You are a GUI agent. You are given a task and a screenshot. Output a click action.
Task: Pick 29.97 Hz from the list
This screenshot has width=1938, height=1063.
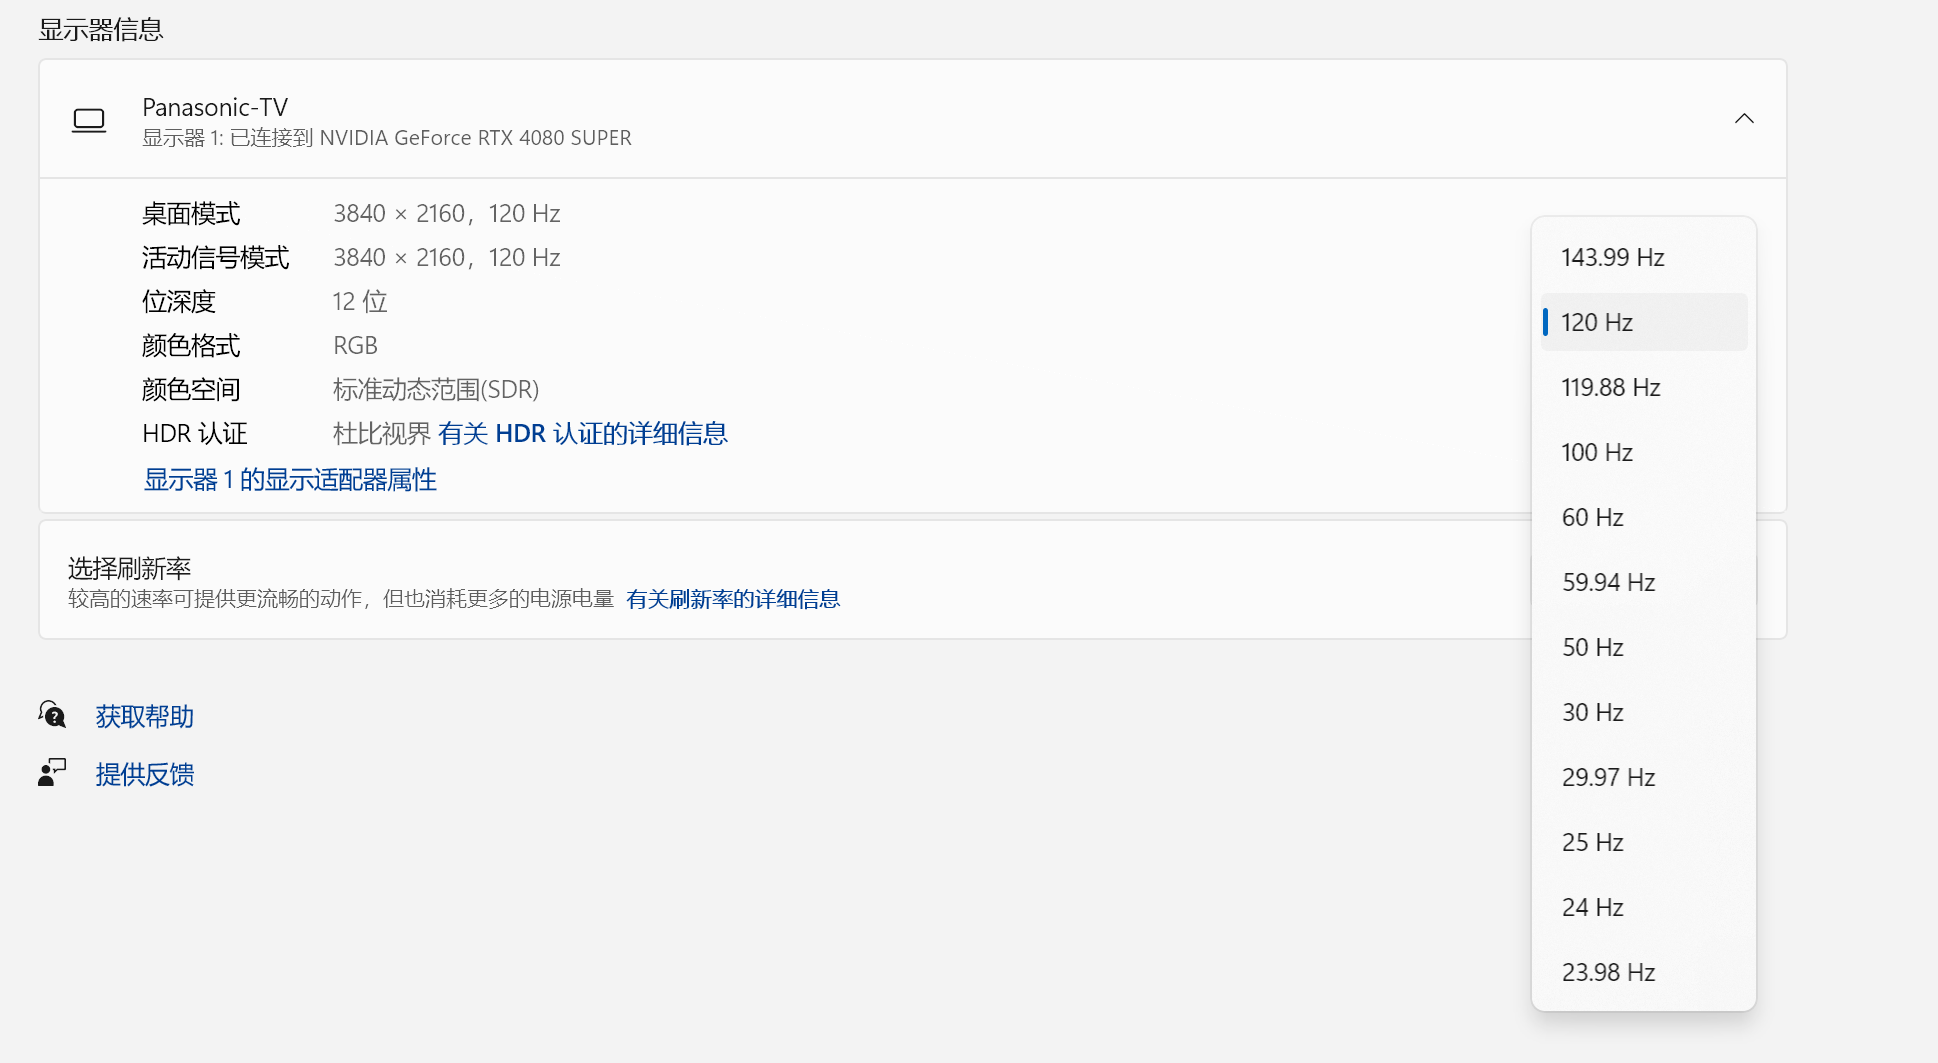pyautogui.click(x=1608, y=778)
